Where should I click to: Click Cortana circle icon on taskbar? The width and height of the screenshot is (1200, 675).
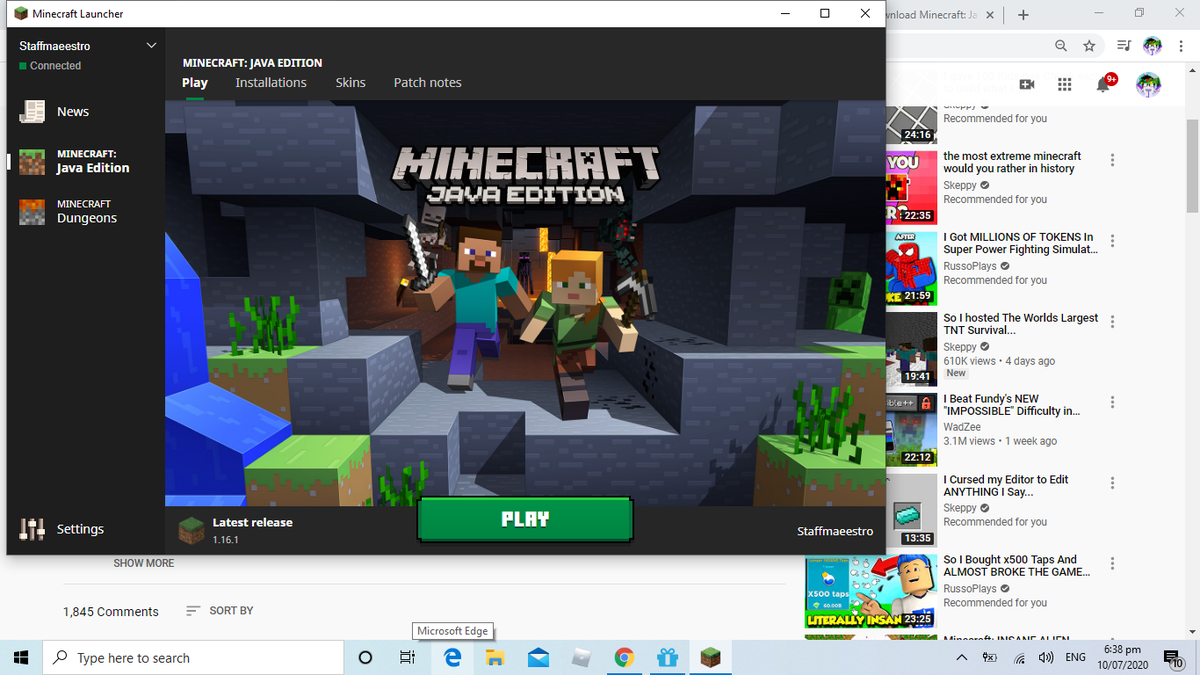365,657
